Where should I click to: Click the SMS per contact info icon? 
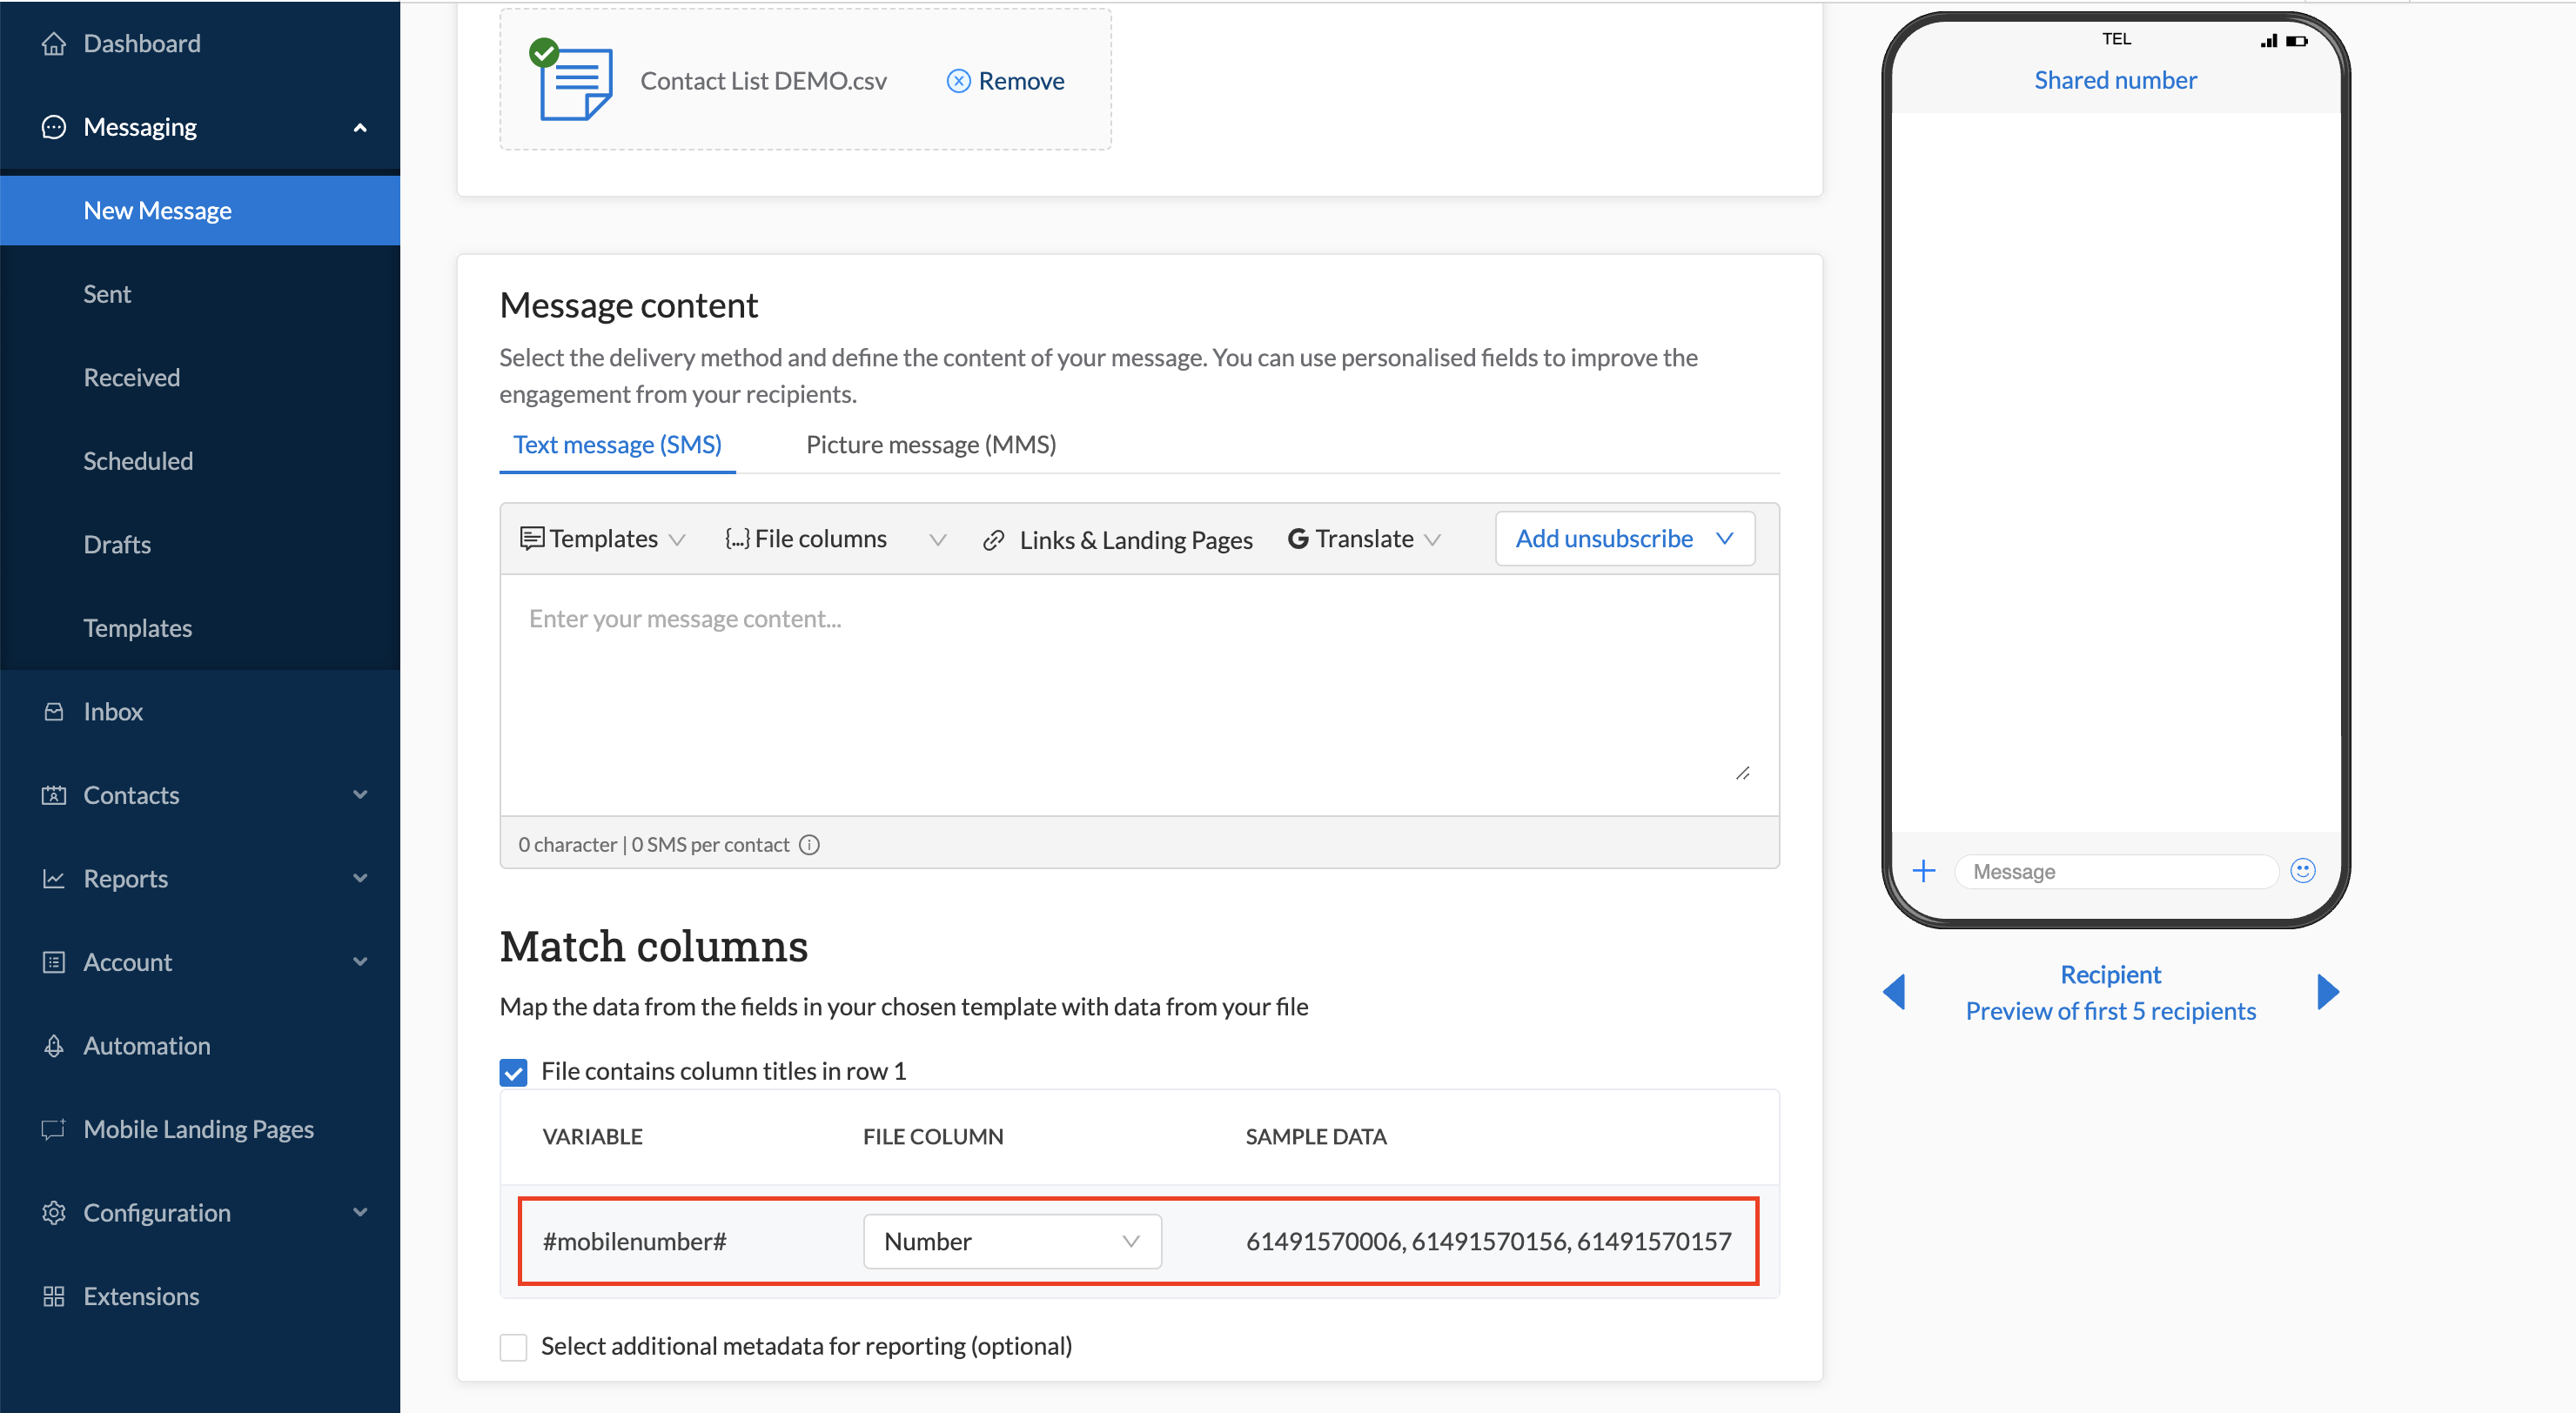click(x=809, y=845)
